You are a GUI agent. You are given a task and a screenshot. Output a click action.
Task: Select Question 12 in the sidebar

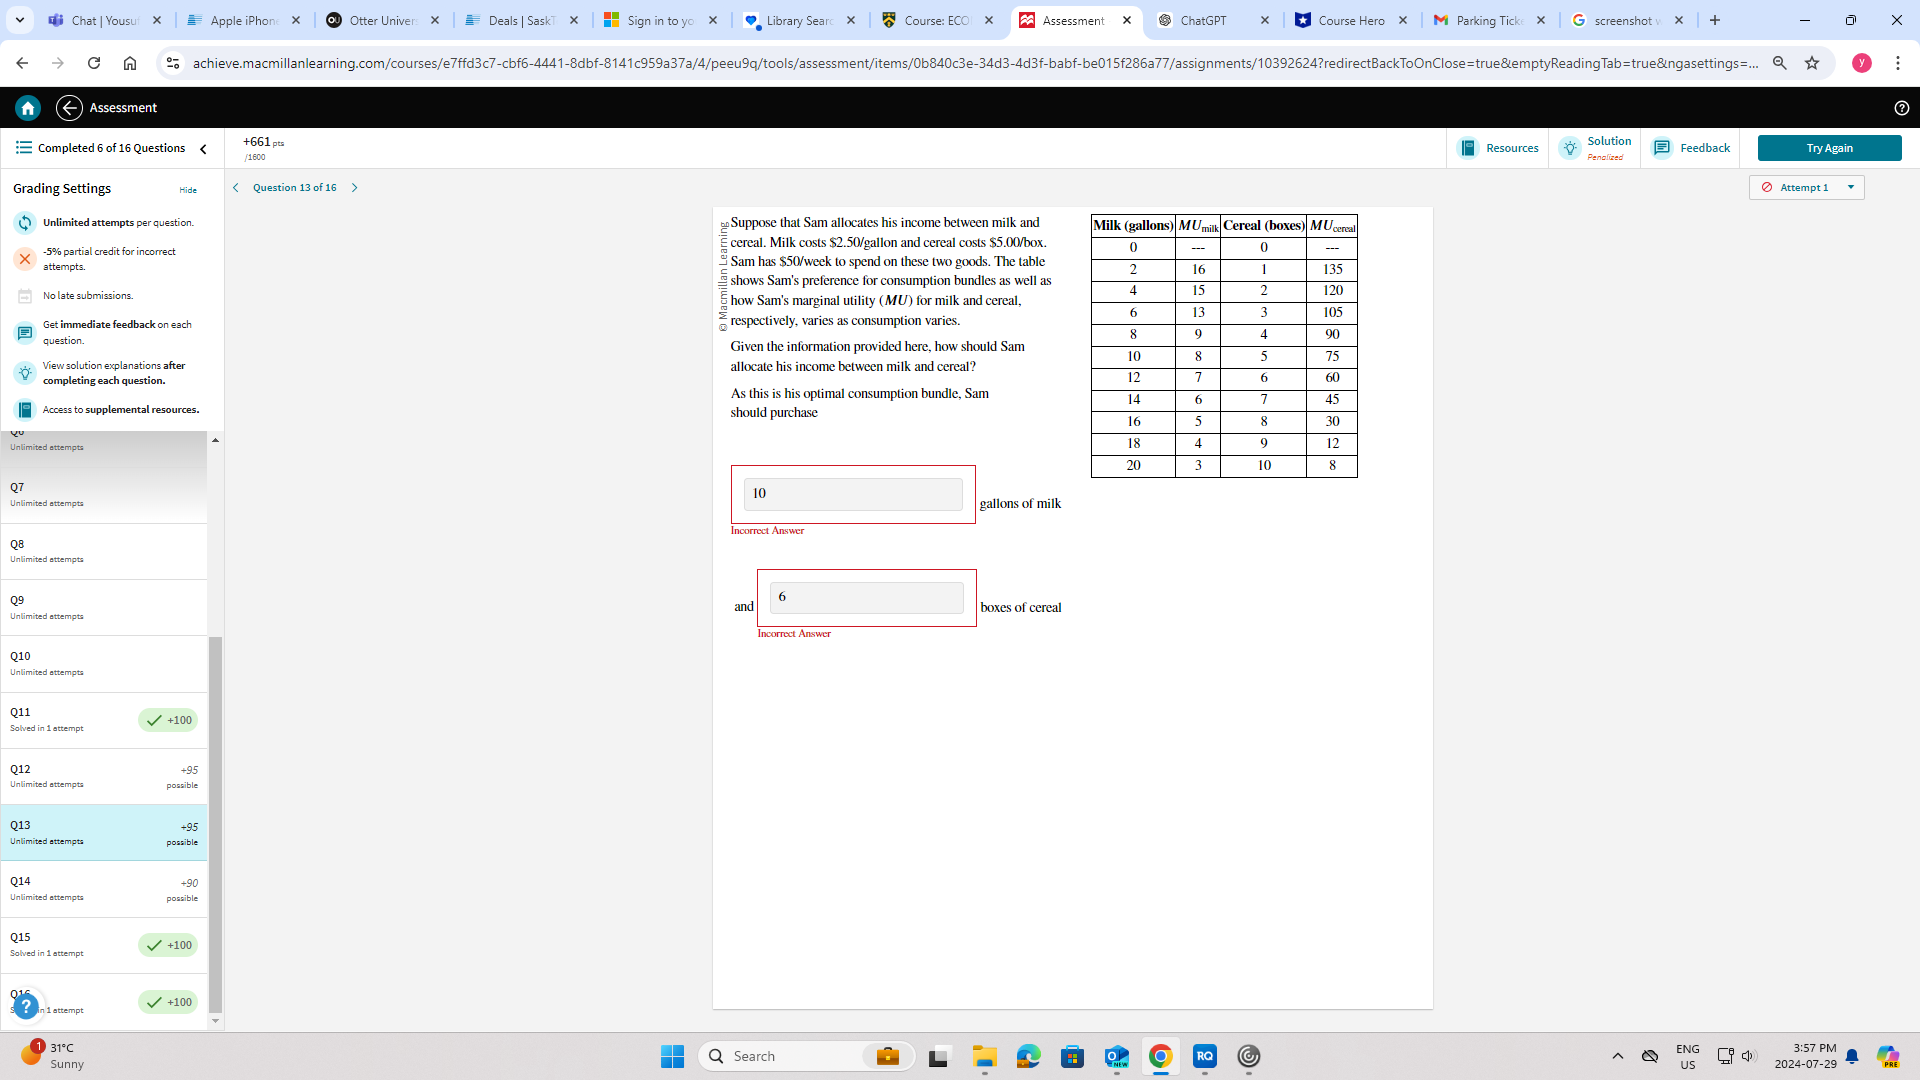tap(100, 775)
